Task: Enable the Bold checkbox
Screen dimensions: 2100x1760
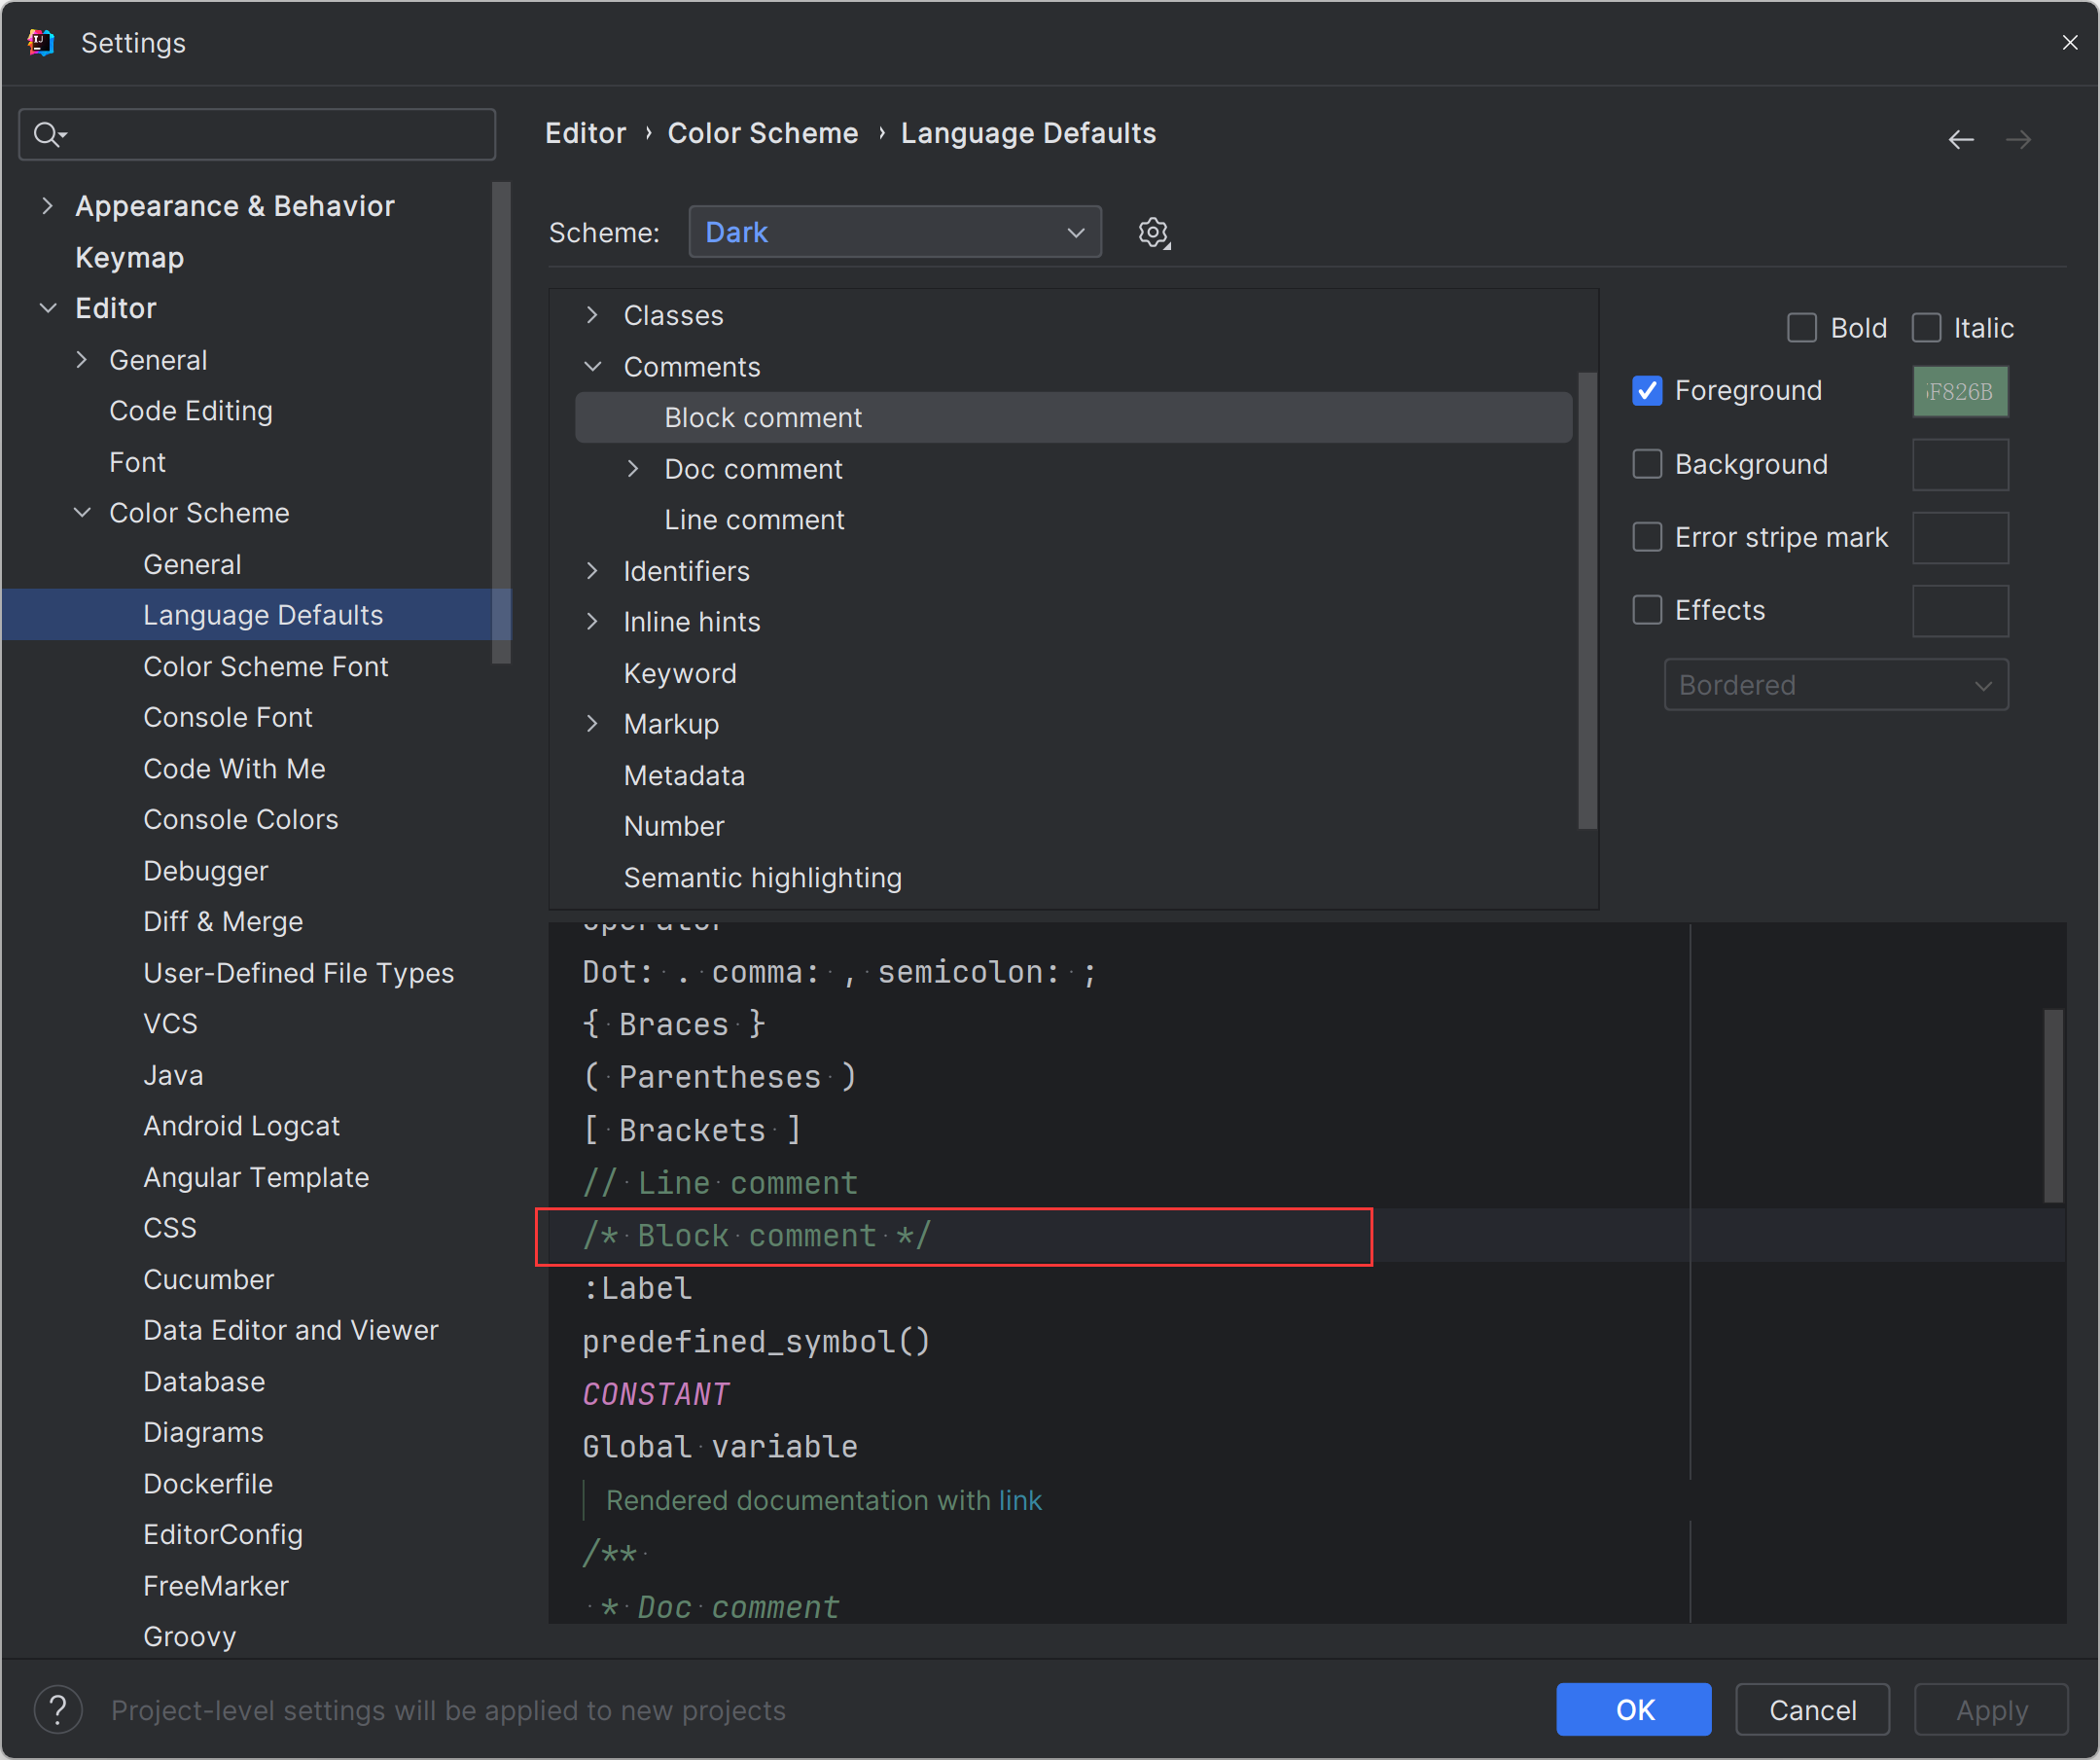Action: pyautogui.click(x=1801, y=328)
